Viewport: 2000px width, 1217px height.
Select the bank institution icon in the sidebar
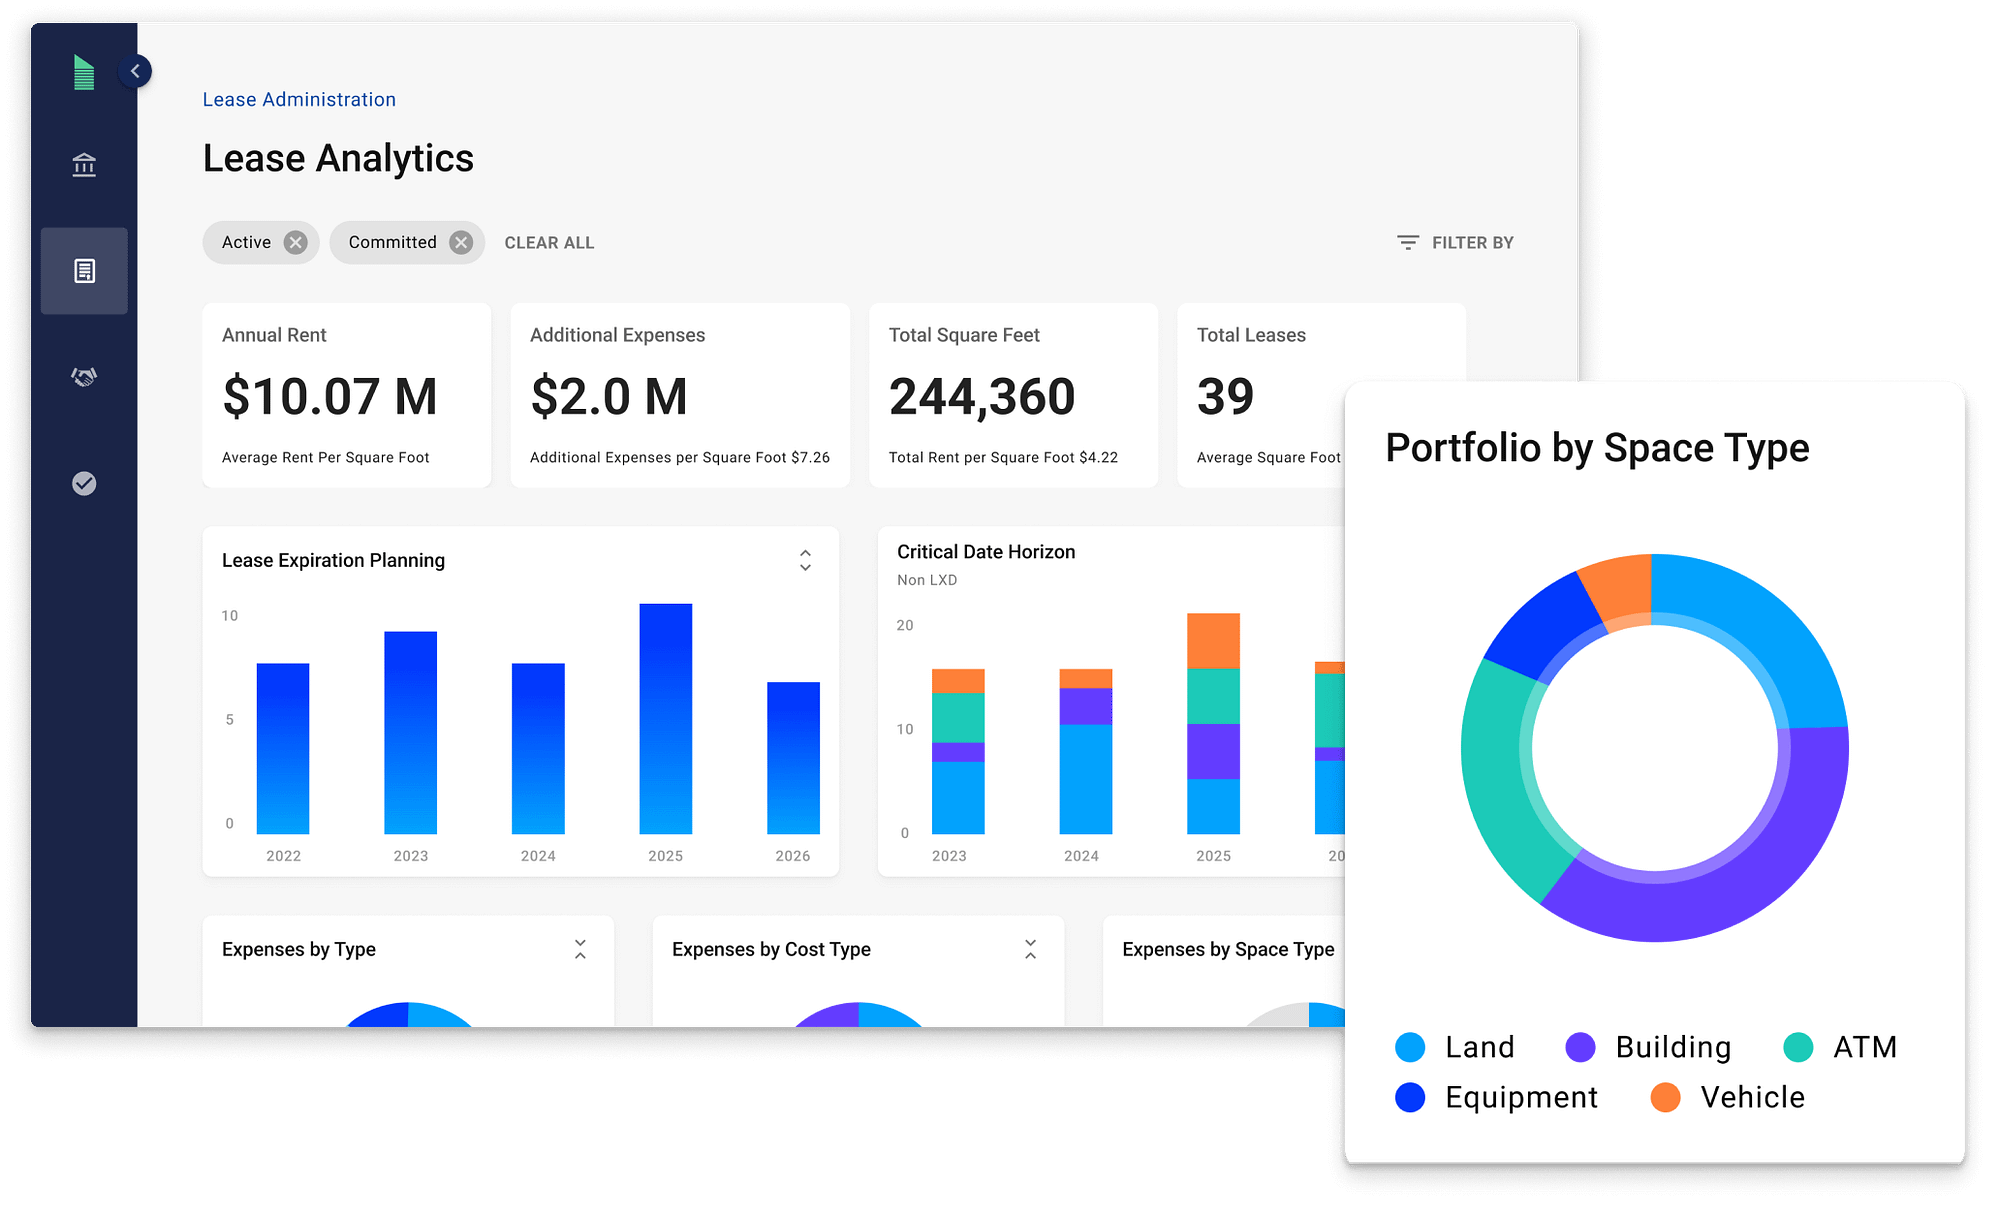click(x=84, y=164)
